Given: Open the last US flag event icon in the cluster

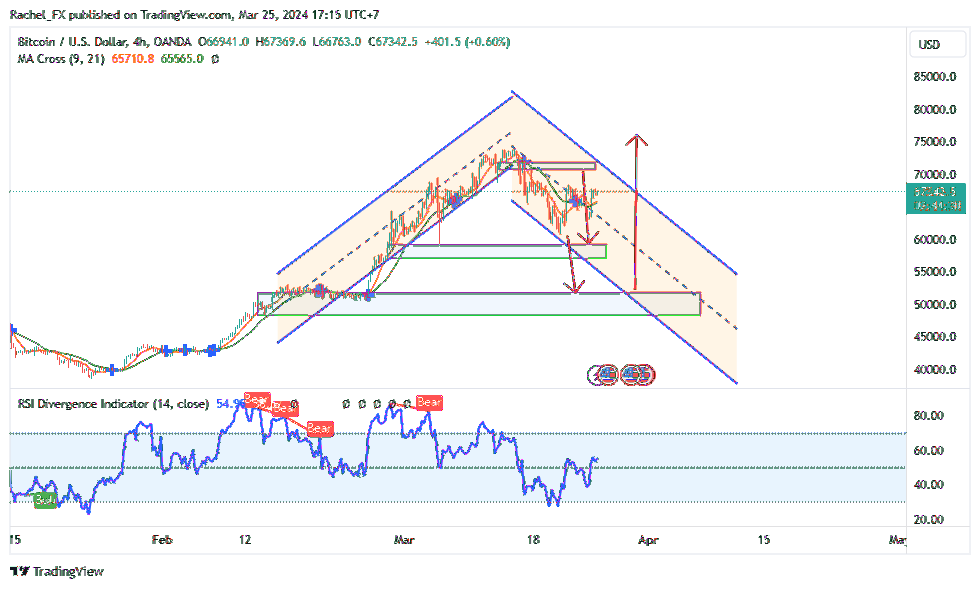Looking at the screenshot, I should [x=646, y=375].
